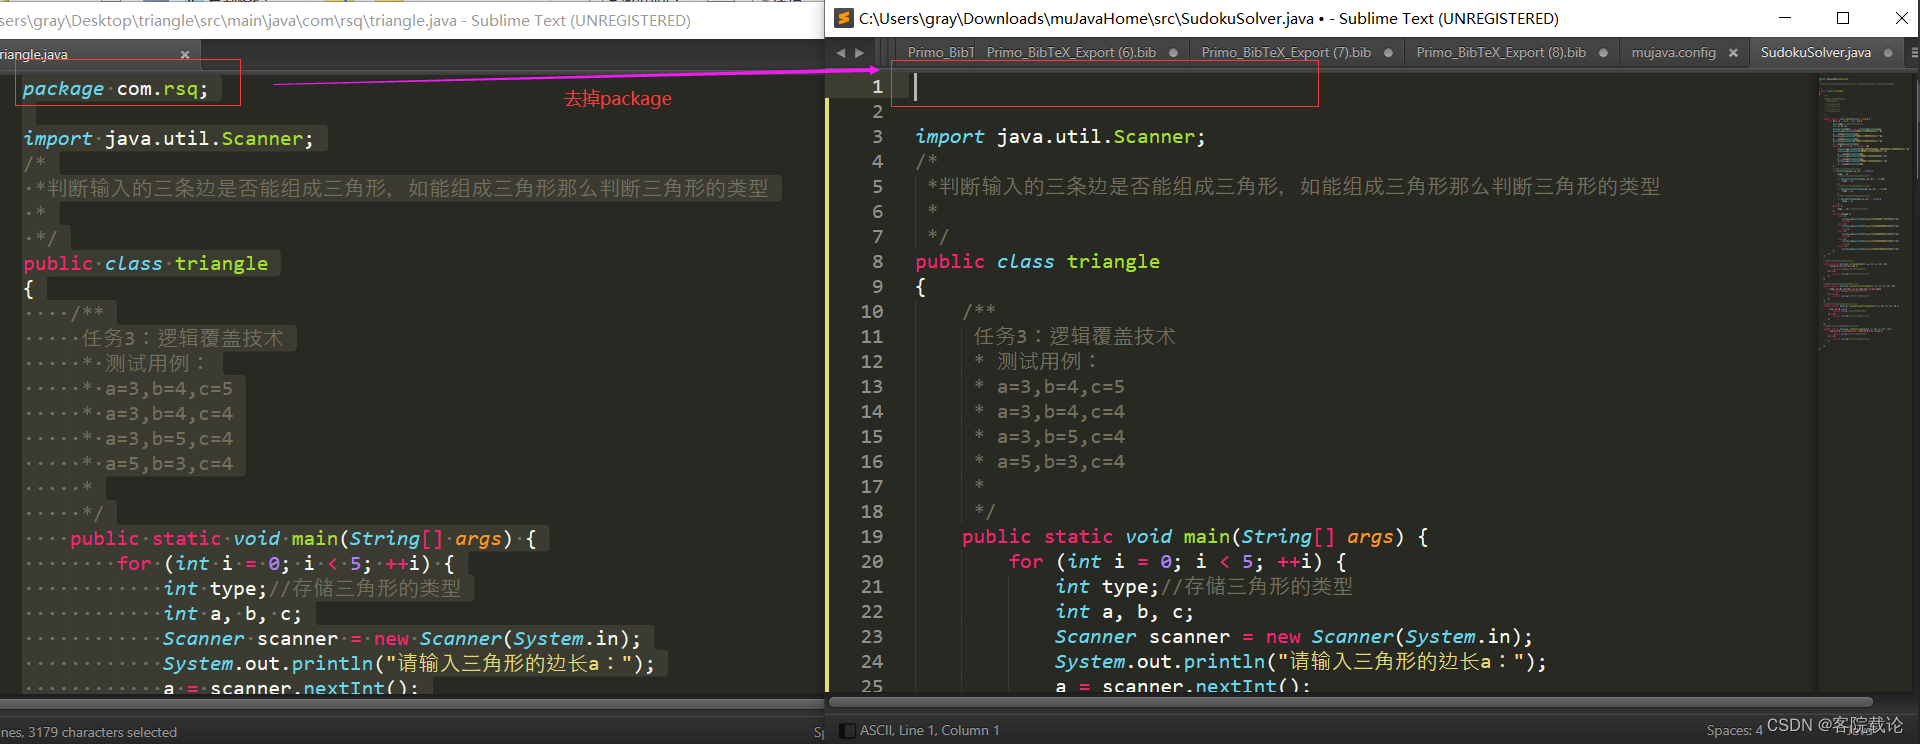Select triangle.java tab in left window

(34, 55)
